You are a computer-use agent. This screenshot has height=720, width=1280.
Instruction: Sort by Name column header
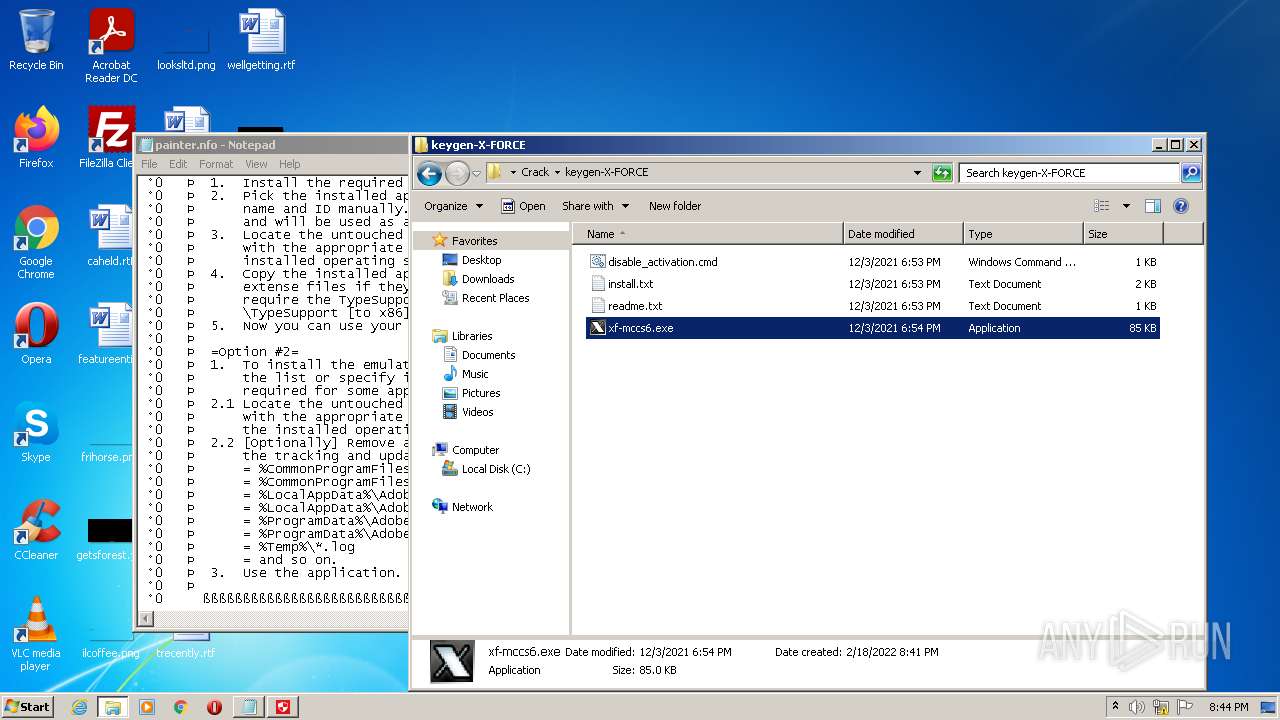[x=708, y=234]
